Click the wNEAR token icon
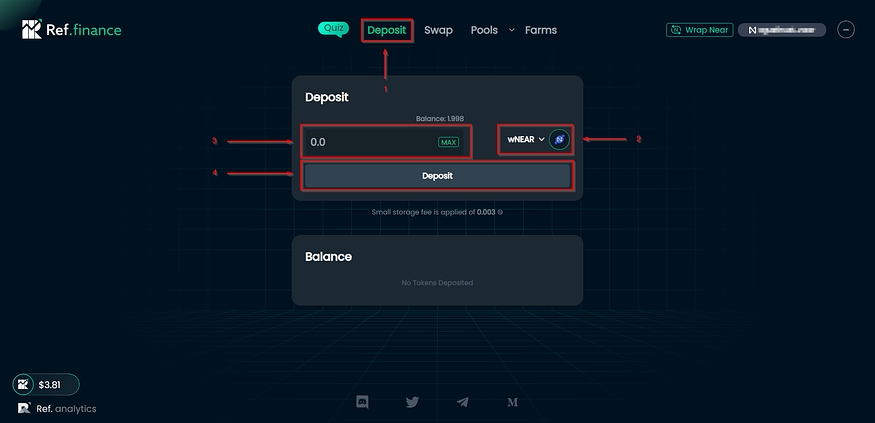 pos(559,140)
